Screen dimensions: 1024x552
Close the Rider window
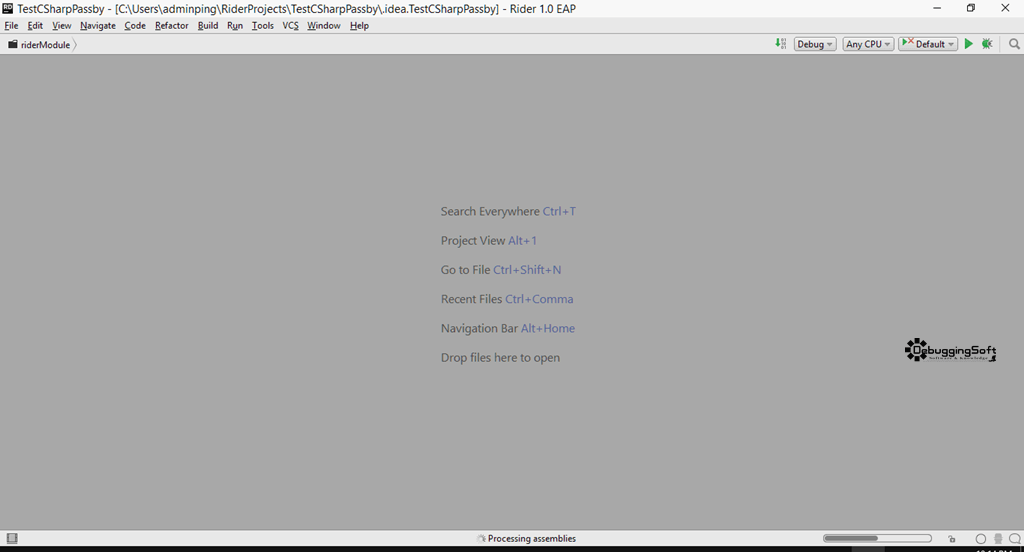(1005, 8)
